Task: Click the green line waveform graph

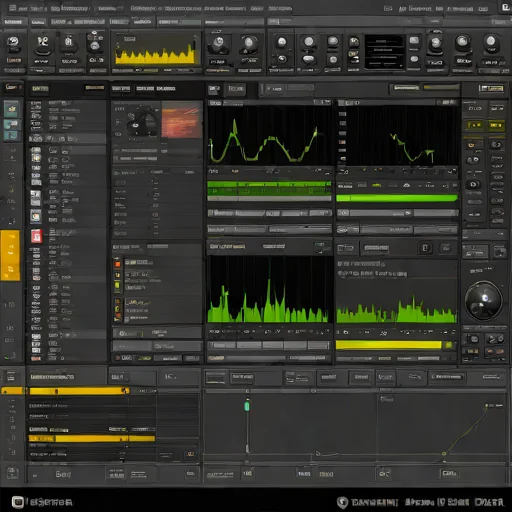Action: [x=269, y=135]
